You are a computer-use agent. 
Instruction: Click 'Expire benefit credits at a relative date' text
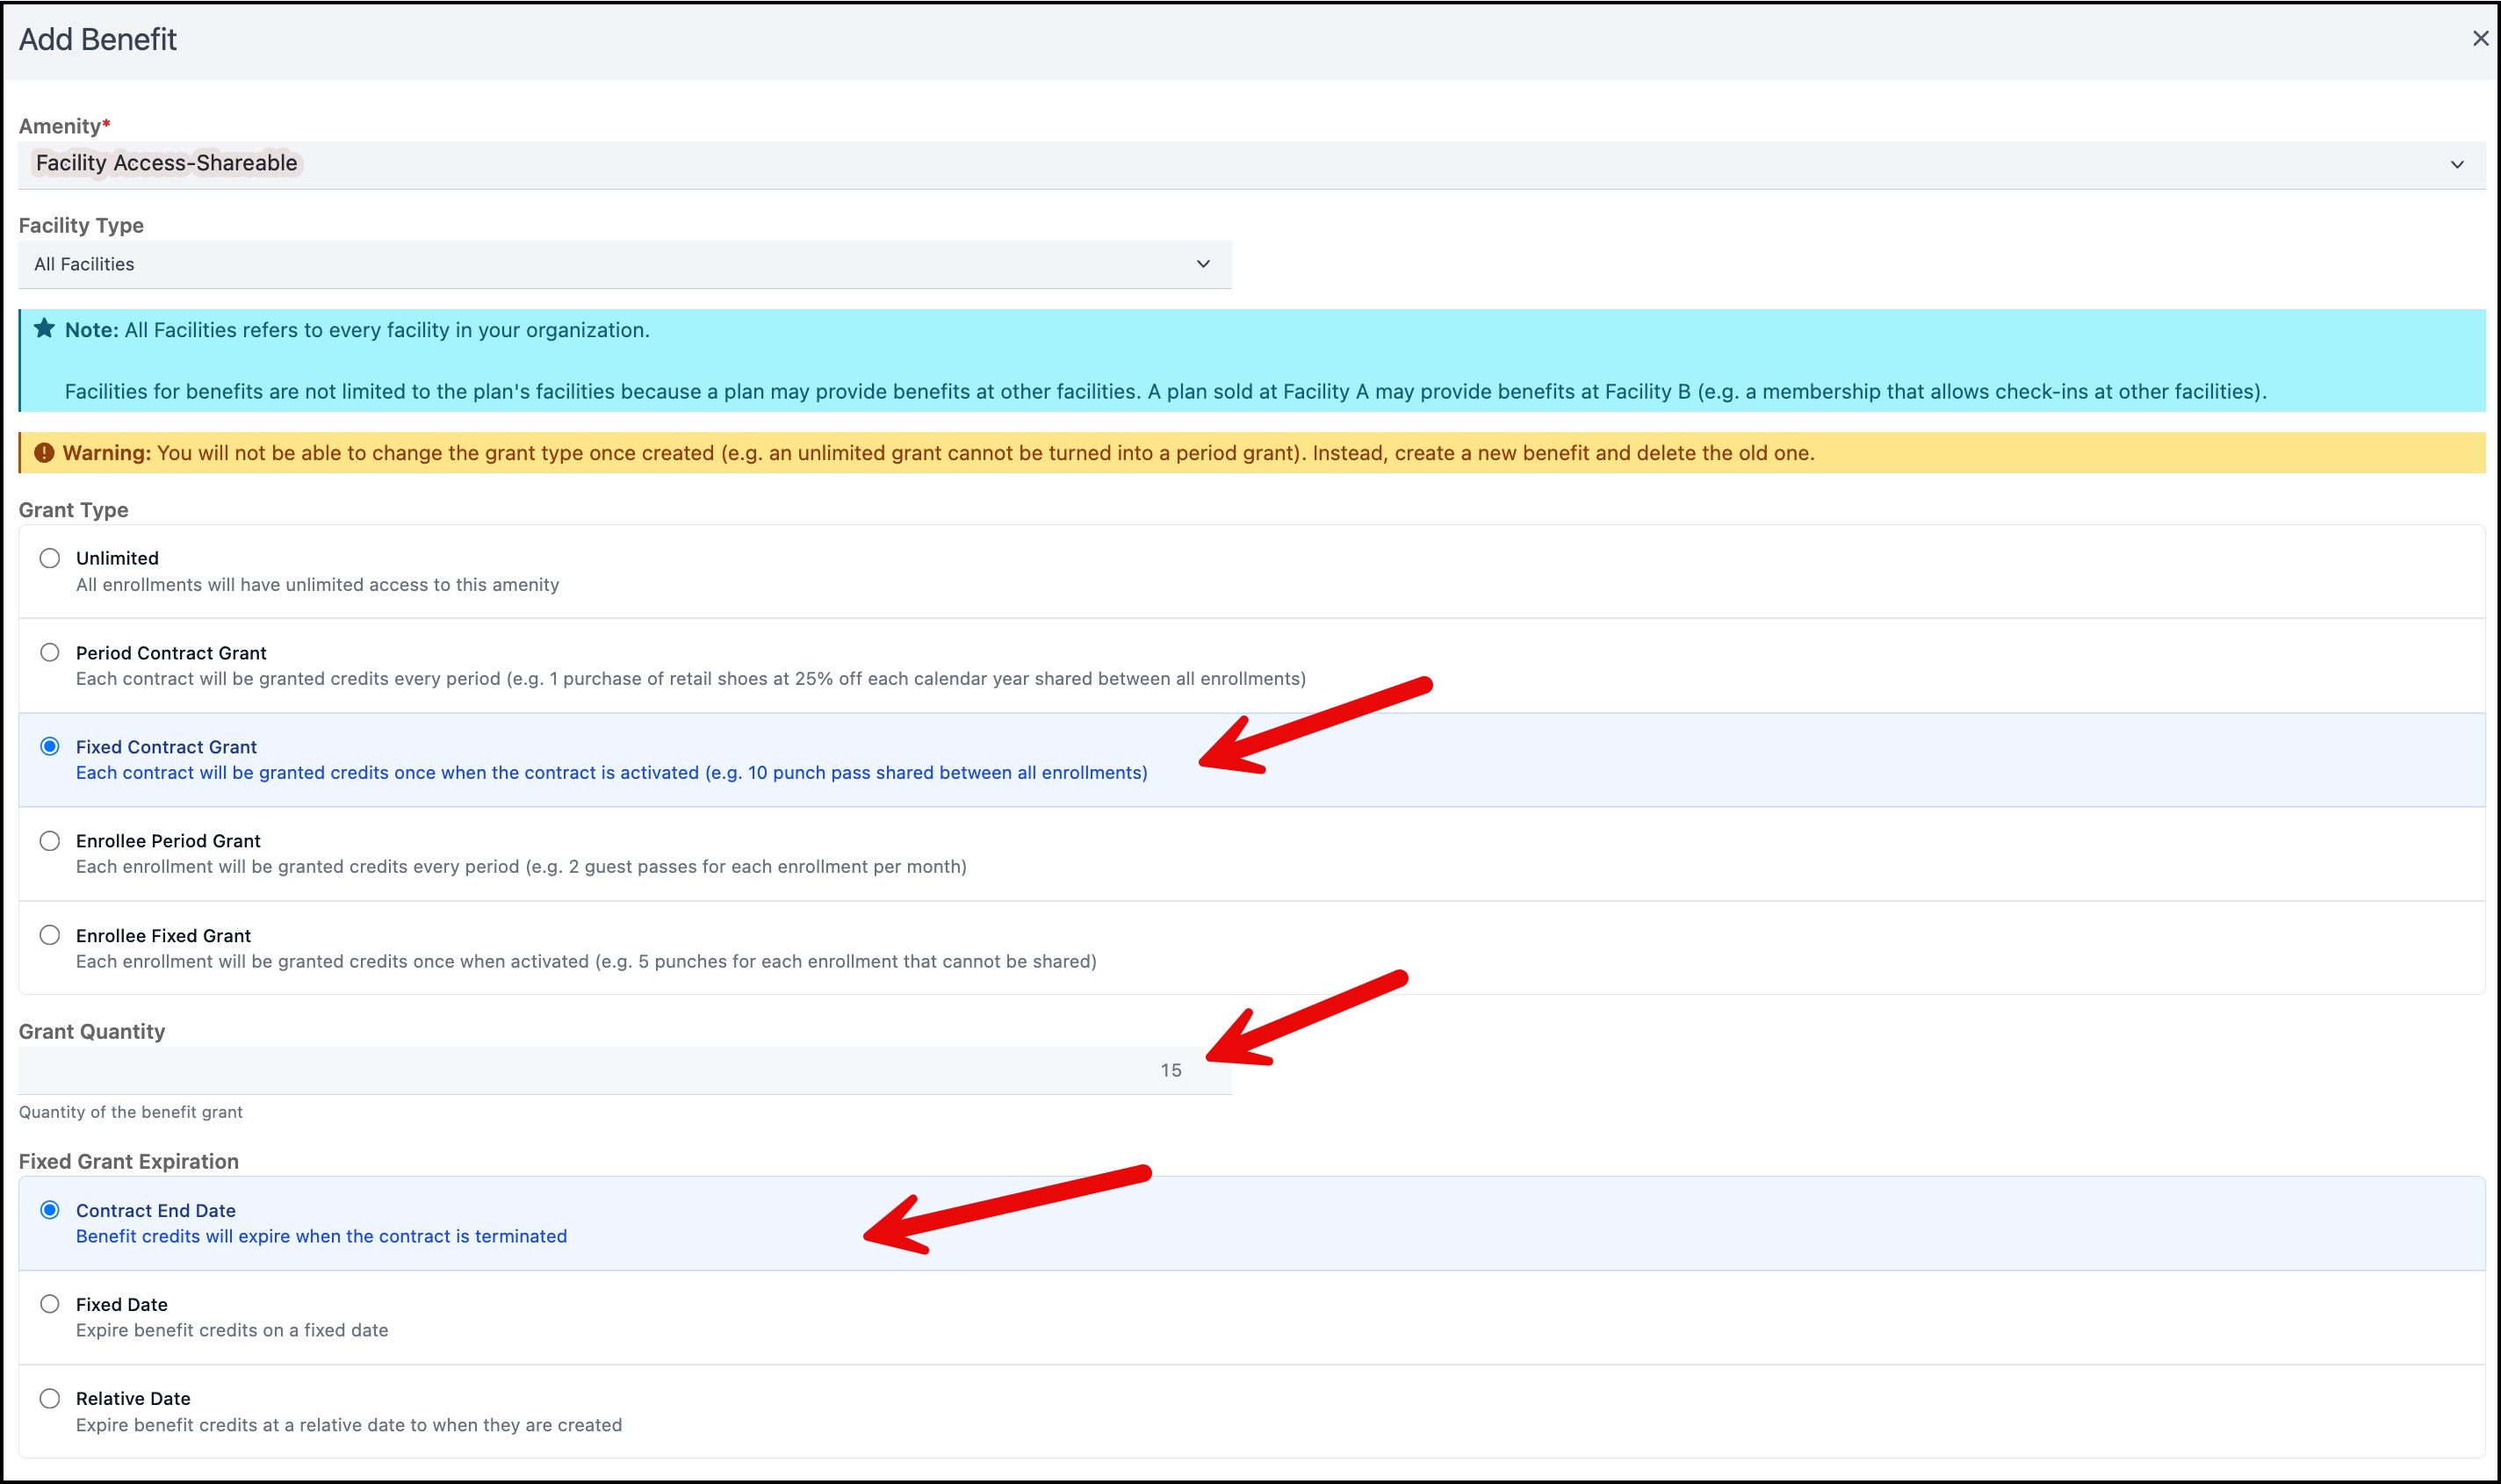click(x=349, y=1425)
